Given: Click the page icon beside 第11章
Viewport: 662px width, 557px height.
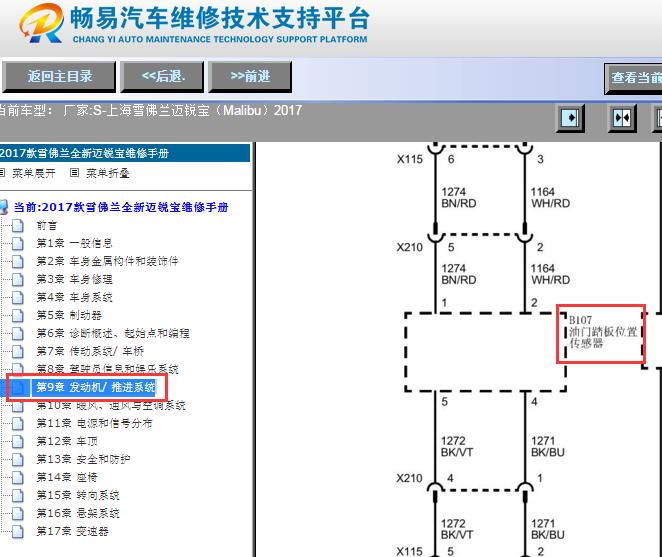Looking at the screenshot, I should pyautogui.click(x=18, y=423).
